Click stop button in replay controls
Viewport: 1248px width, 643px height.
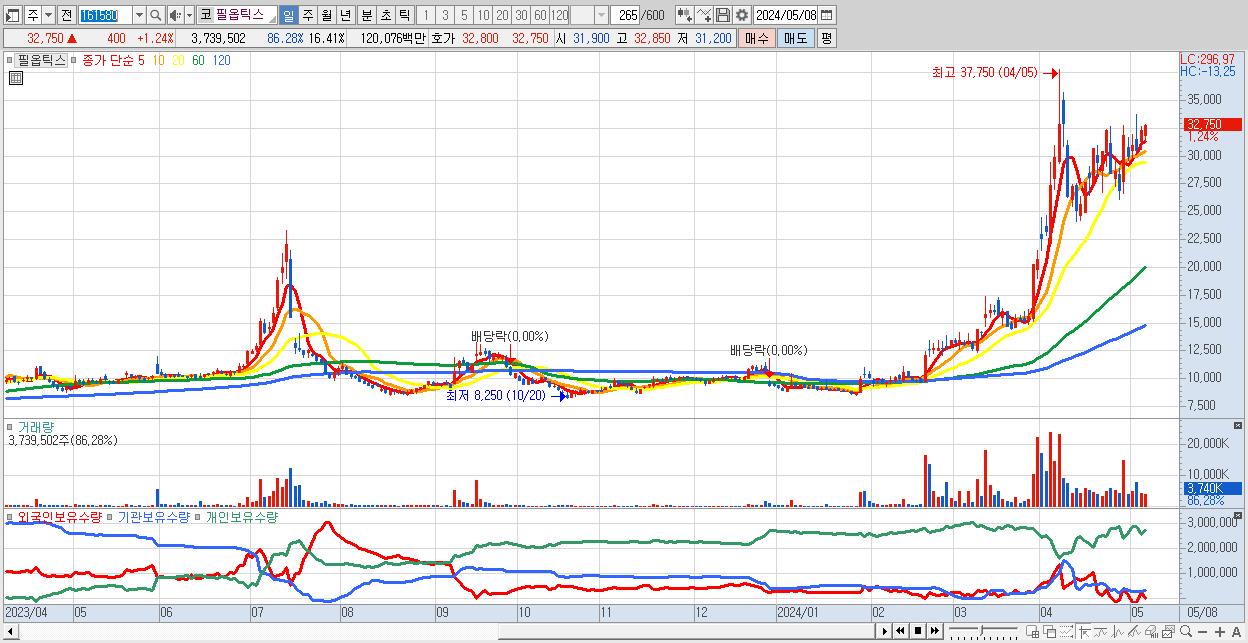click(x=918, y=631)
